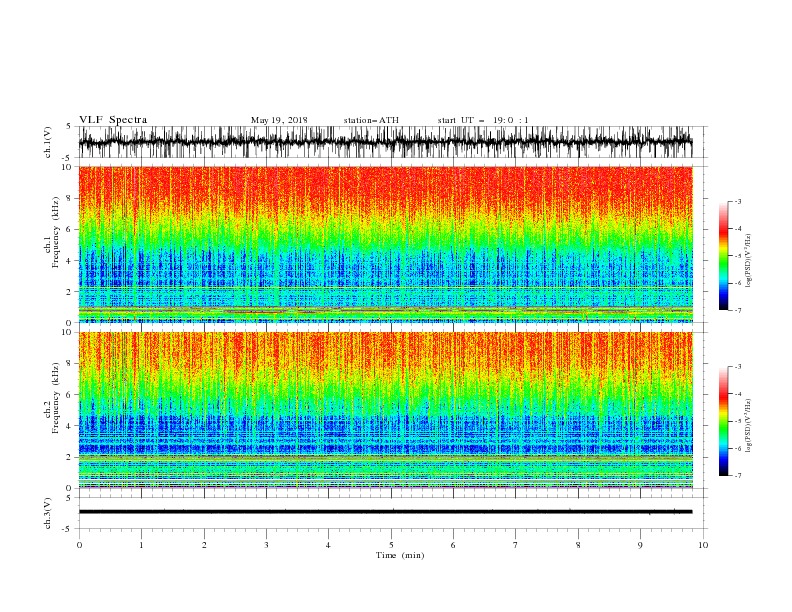Click the "-5" tick on ch.1(V) axis
Screen dimensions: 792x612
click(x=67, y=158)
